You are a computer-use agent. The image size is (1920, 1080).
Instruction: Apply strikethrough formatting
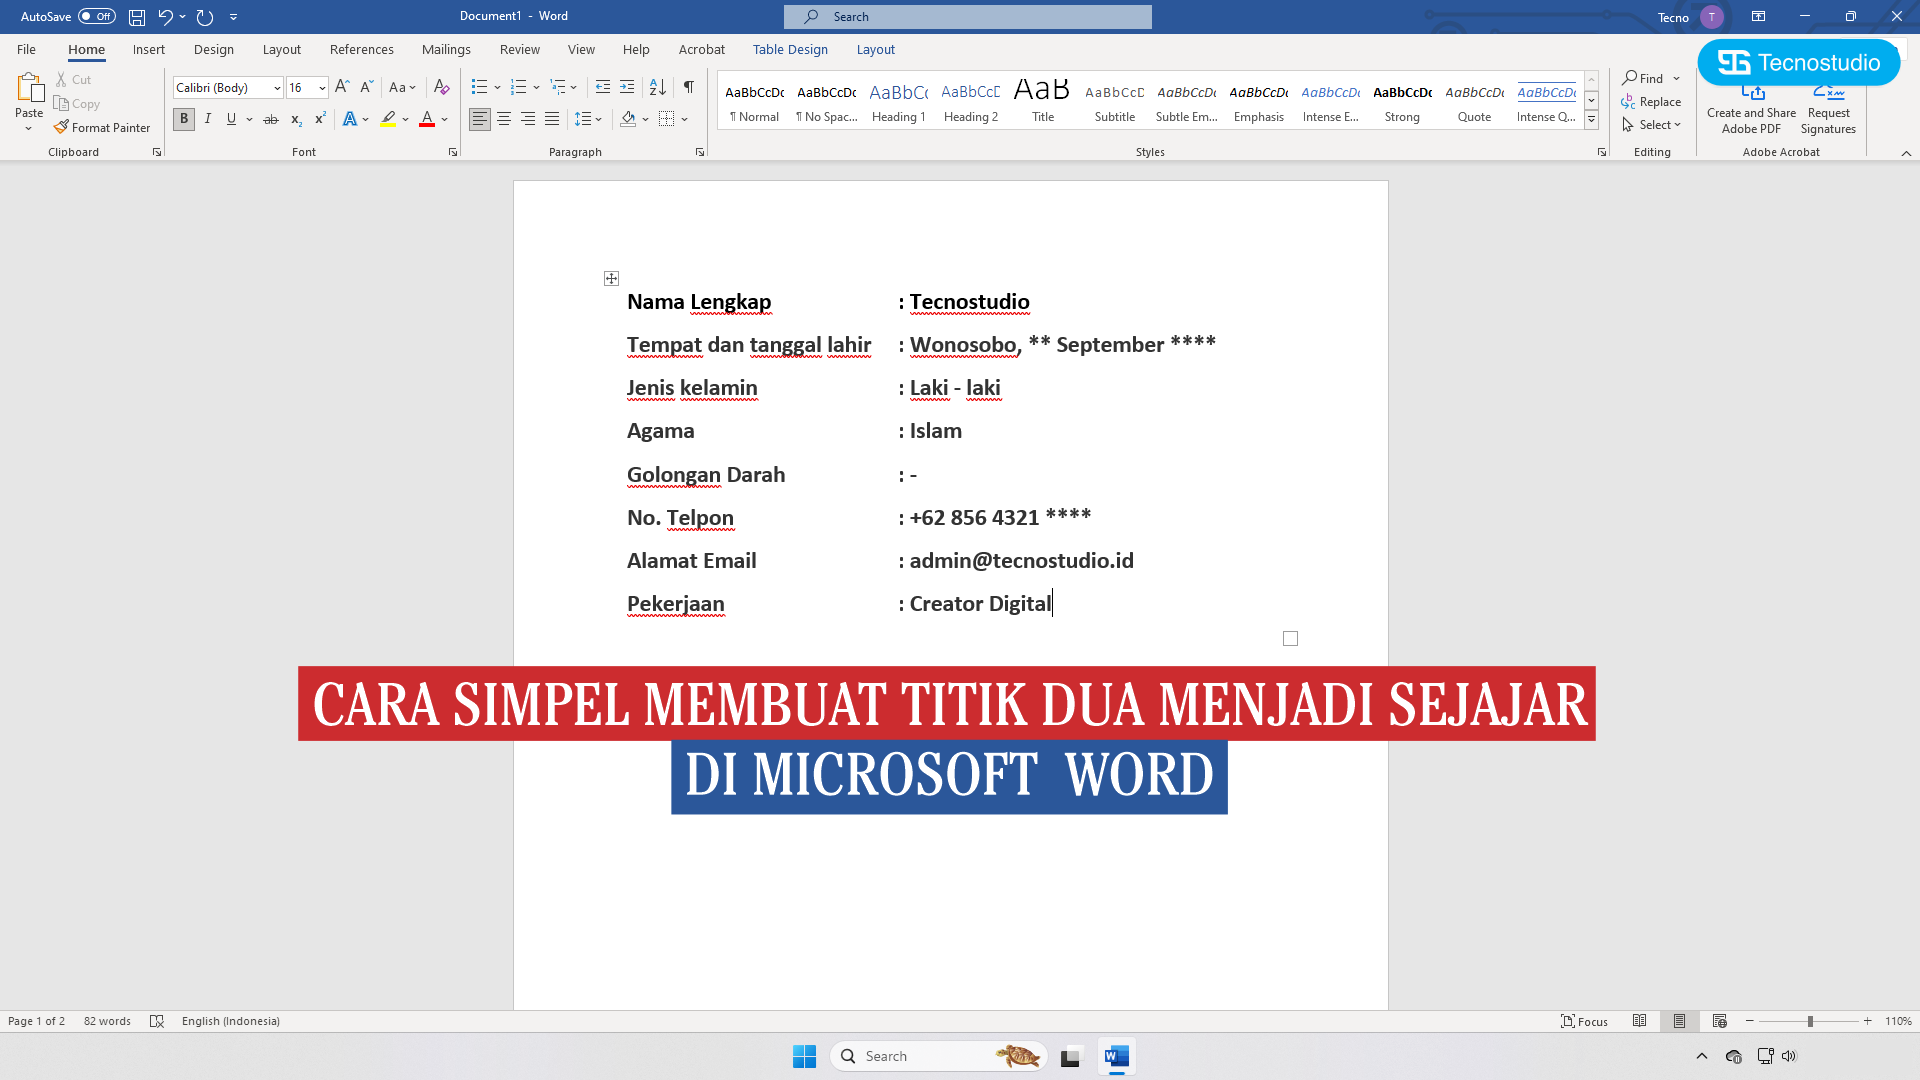pos(270,119)
